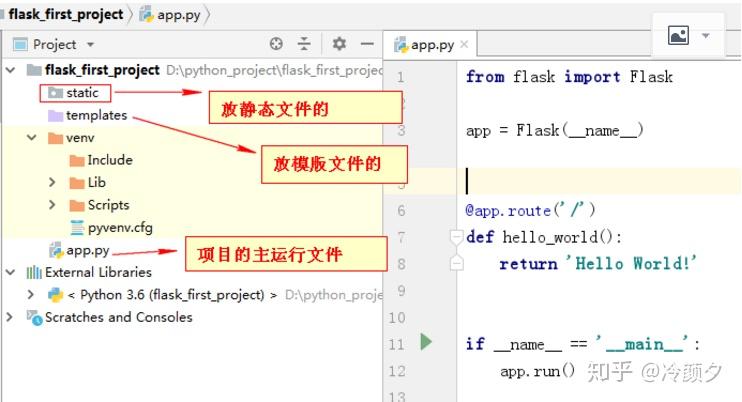Select the Python 3.6 (flask_first_project) entry

click(172, 295)
